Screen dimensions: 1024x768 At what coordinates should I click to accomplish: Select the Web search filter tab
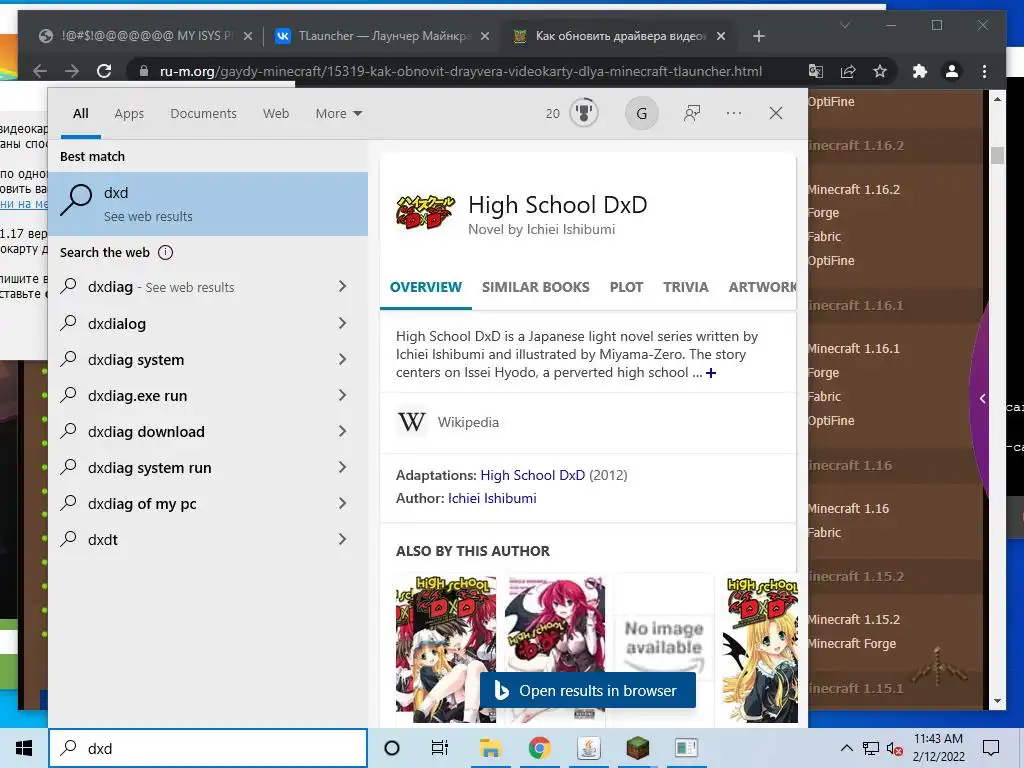click(x=276, y=114)
